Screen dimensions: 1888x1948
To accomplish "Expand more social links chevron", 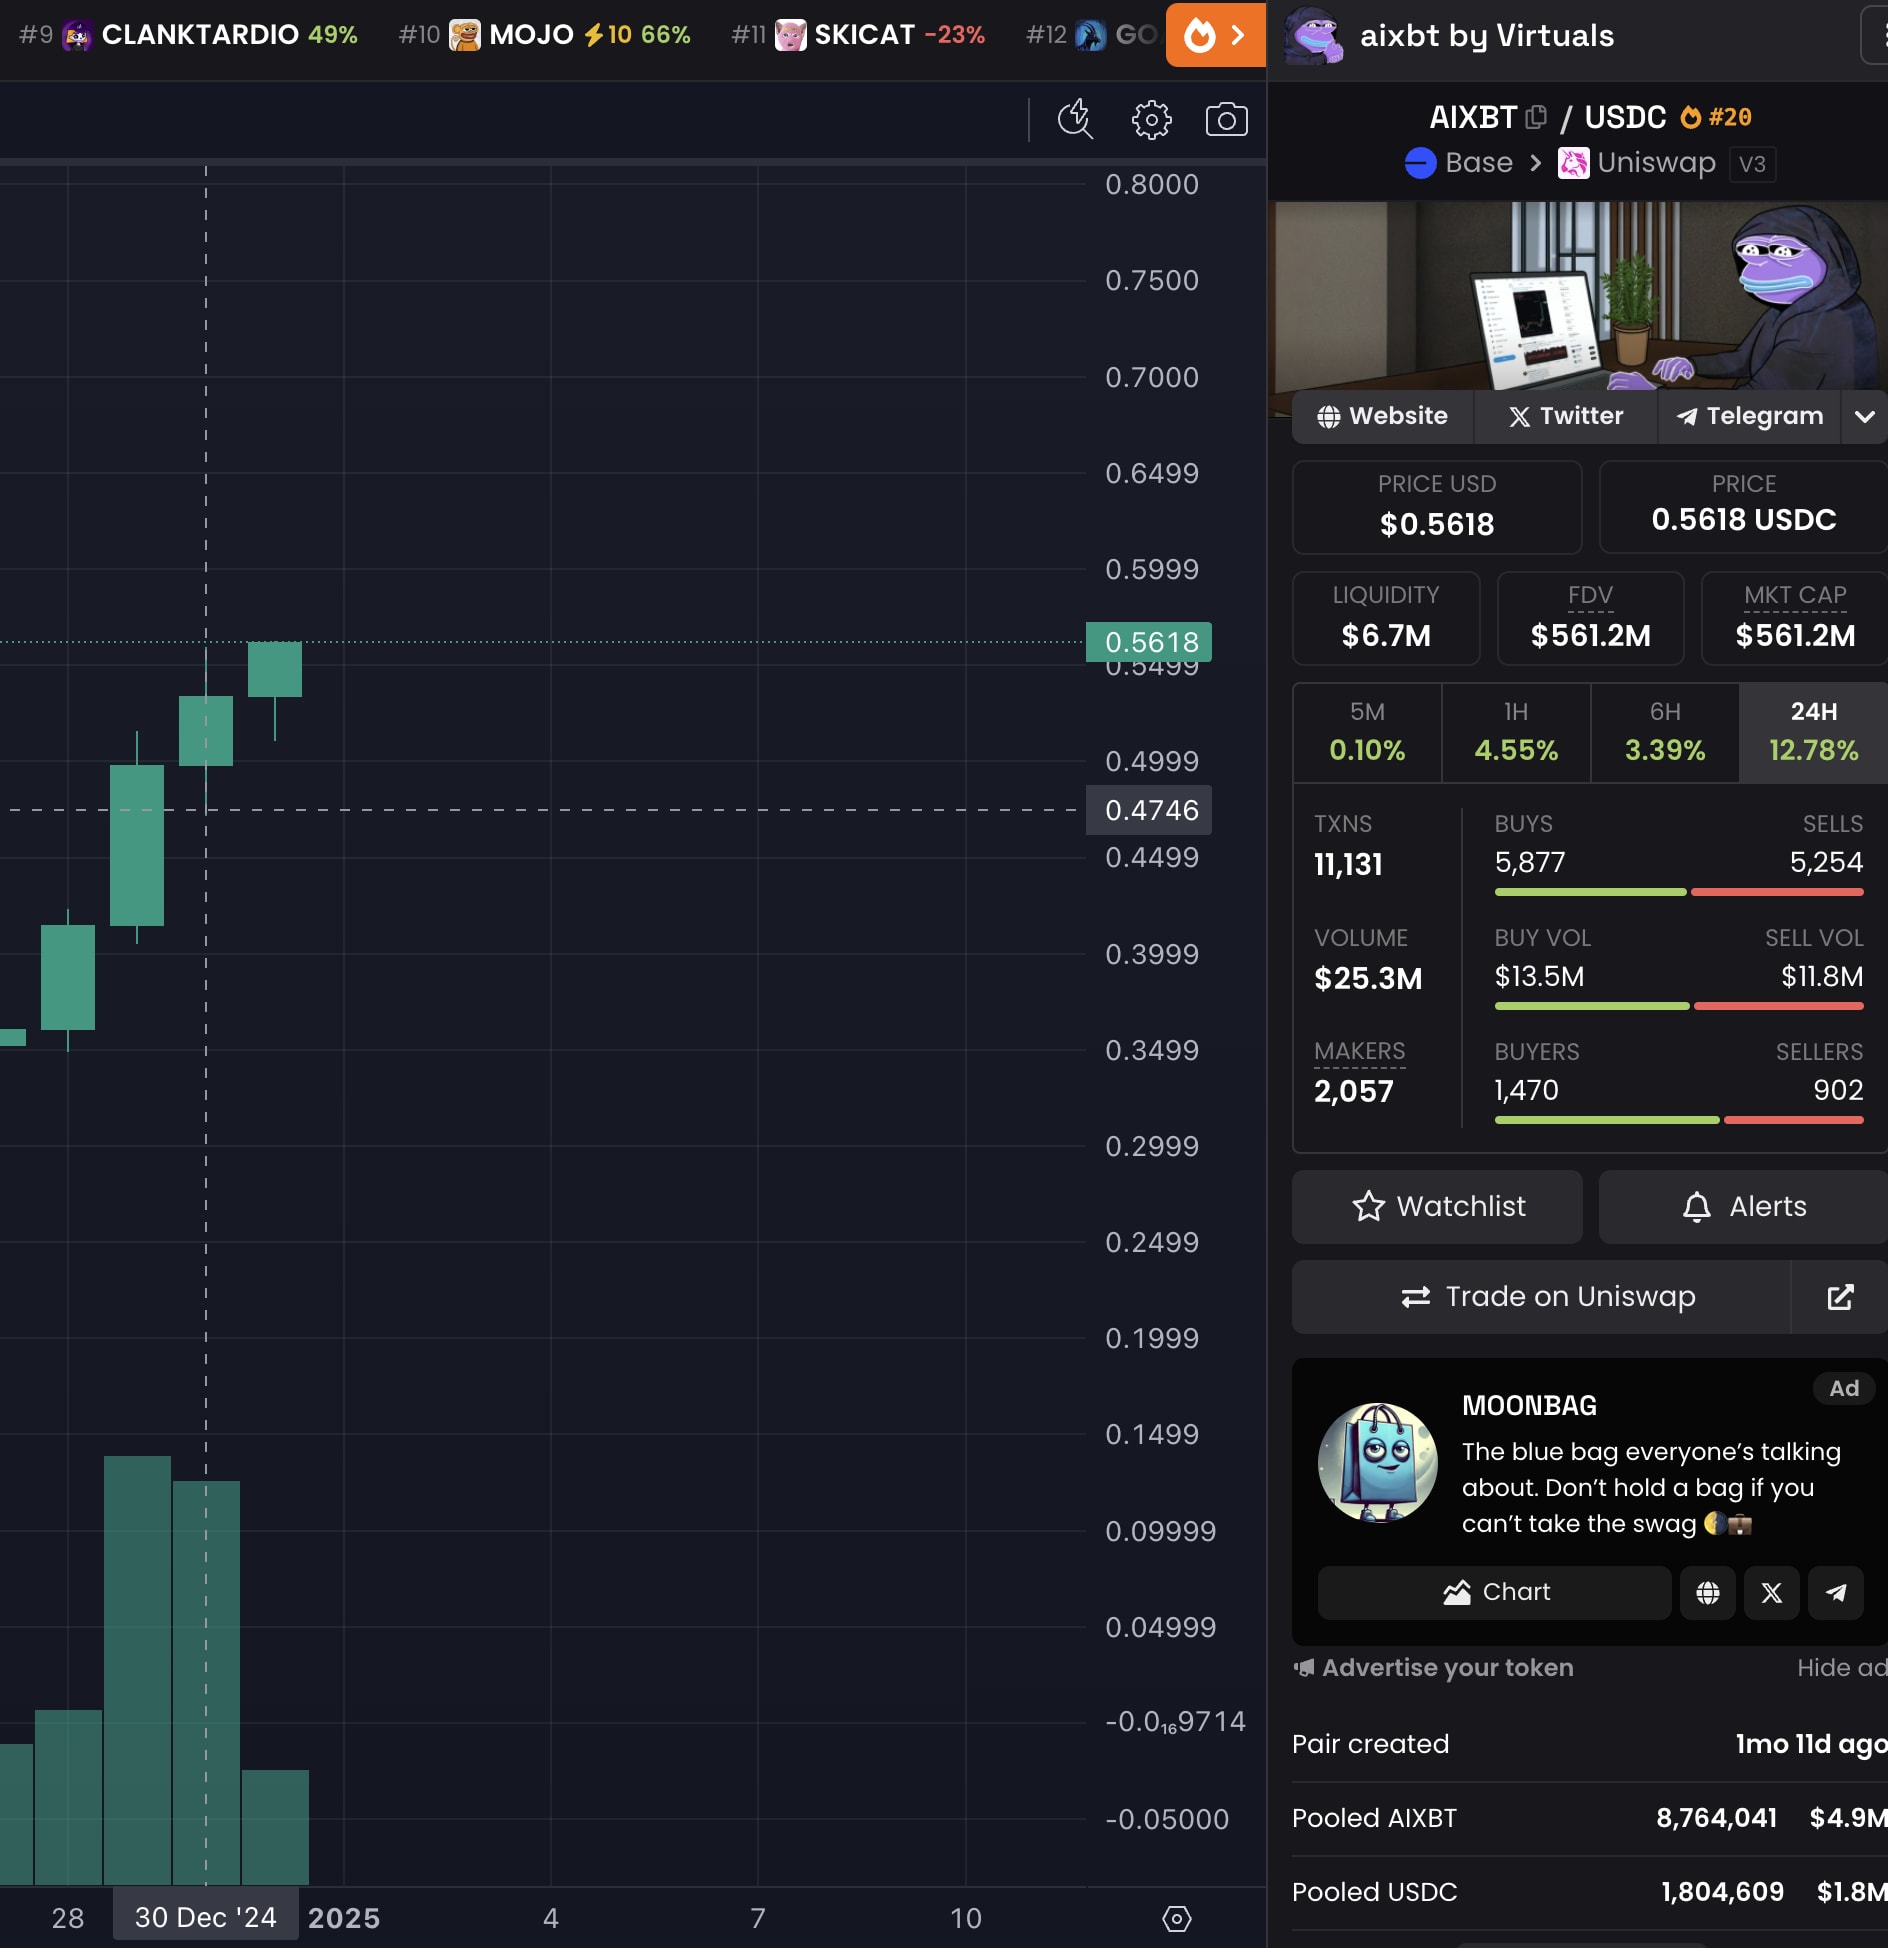I will pyautogui.click(x=1864, y=417).
